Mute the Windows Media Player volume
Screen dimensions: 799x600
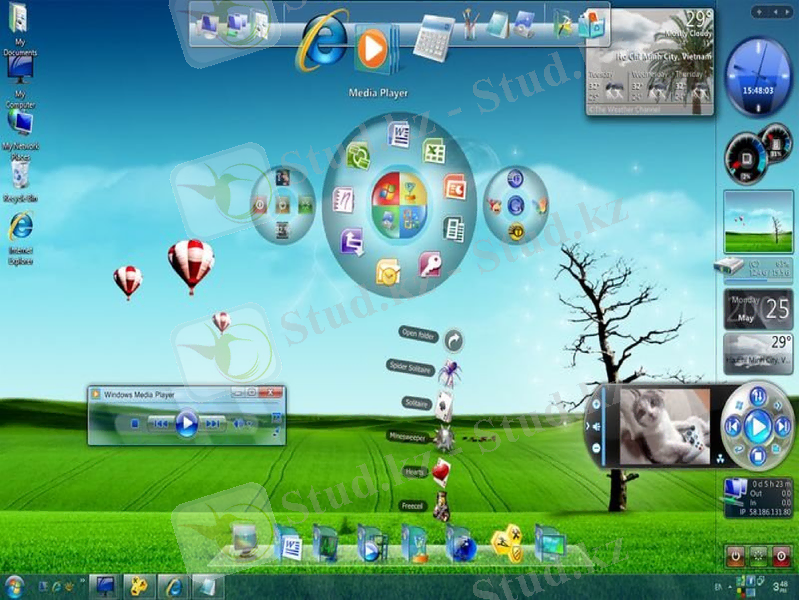click(238, 424)
